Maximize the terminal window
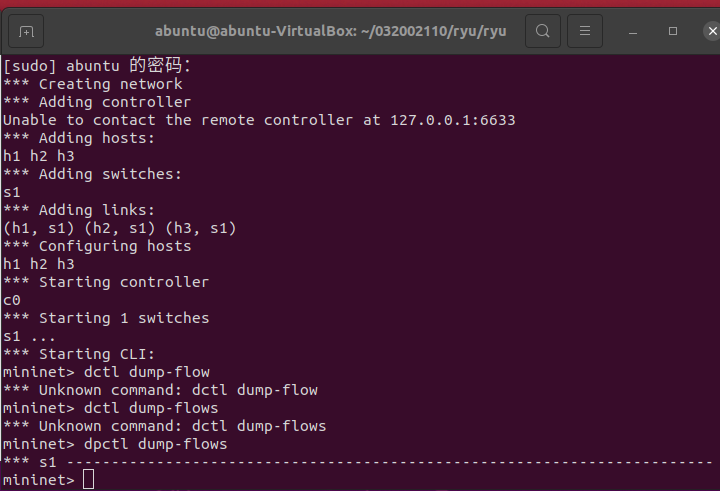 tap(673, 31)
